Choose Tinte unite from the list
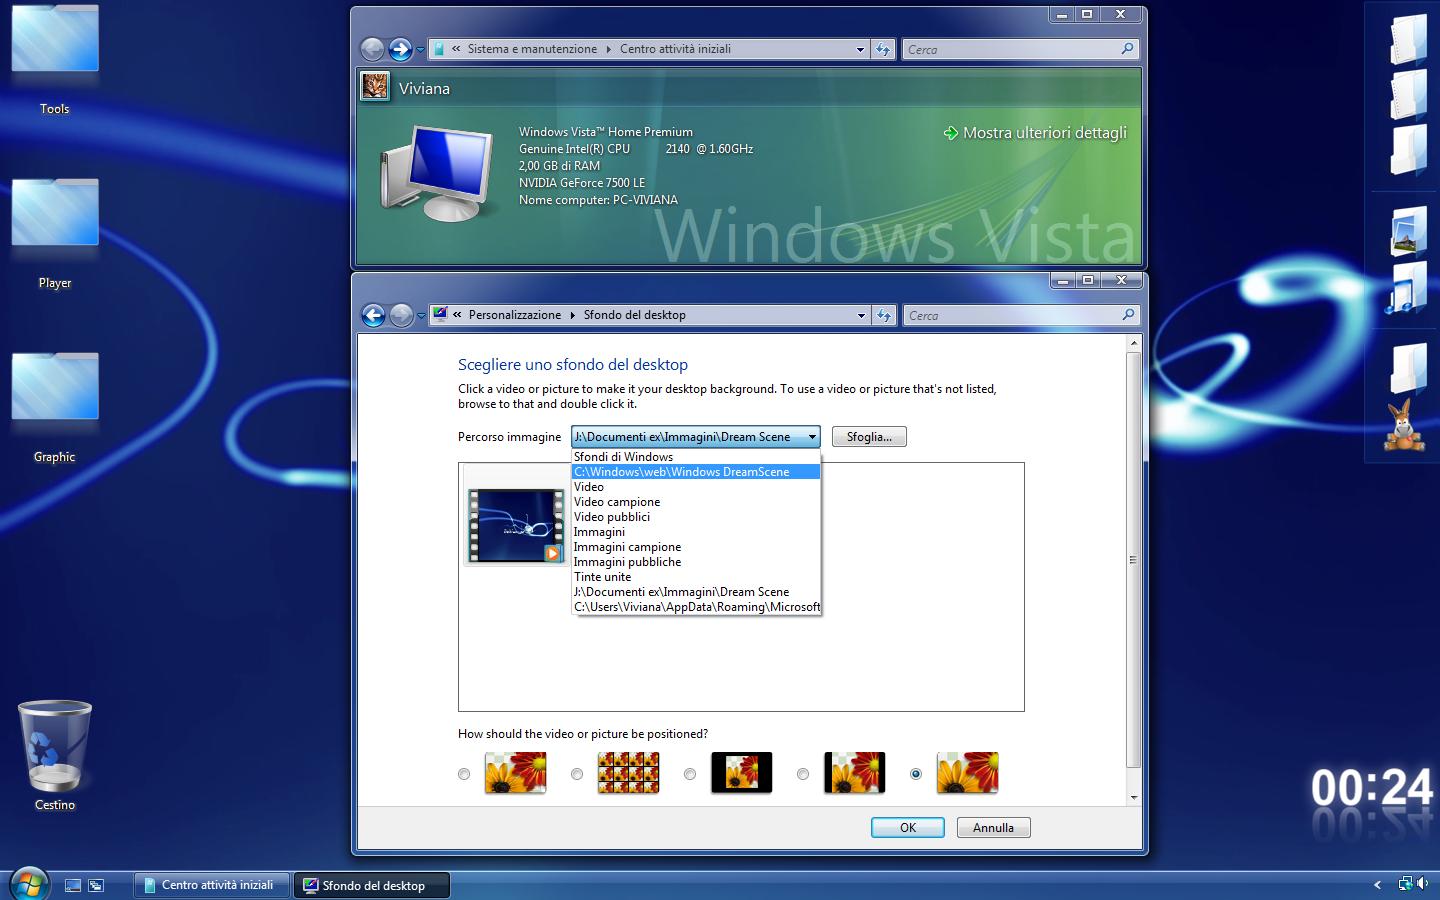Viewport: 1440px width, 900px height. coord(602,577)
